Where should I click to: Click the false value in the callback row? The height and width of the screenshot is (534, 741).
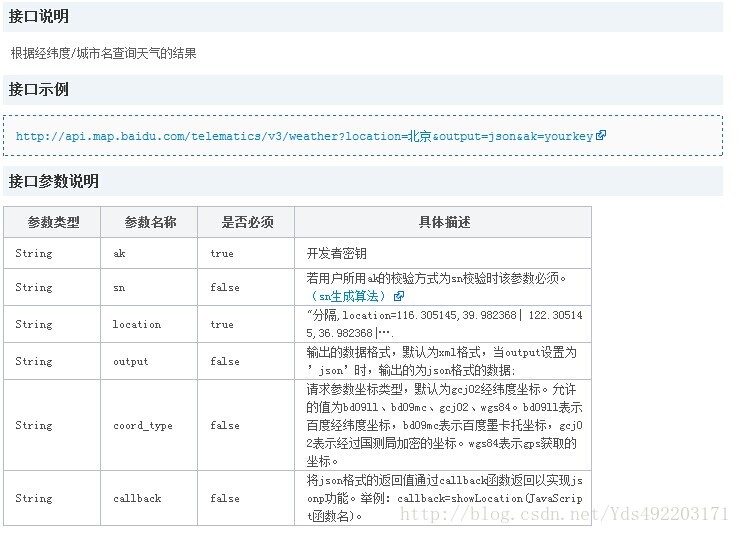225,498
